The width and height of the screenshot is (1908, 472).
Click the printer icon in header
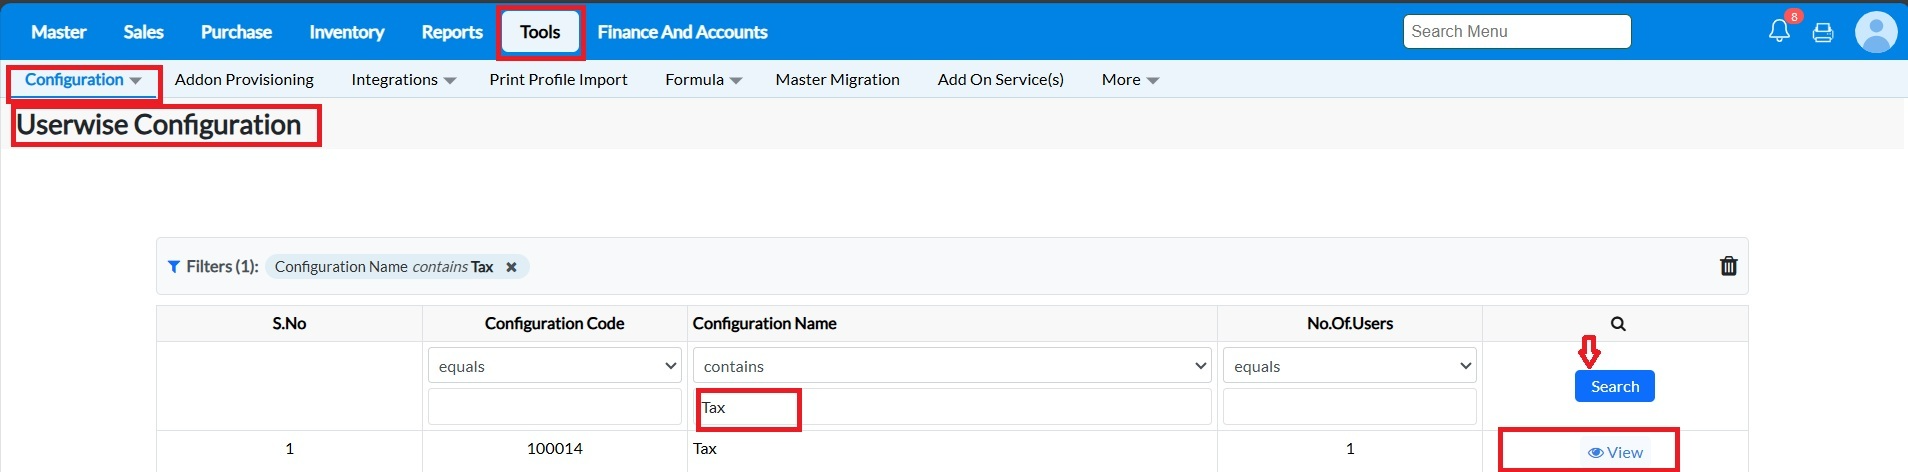pos(1823,32)
